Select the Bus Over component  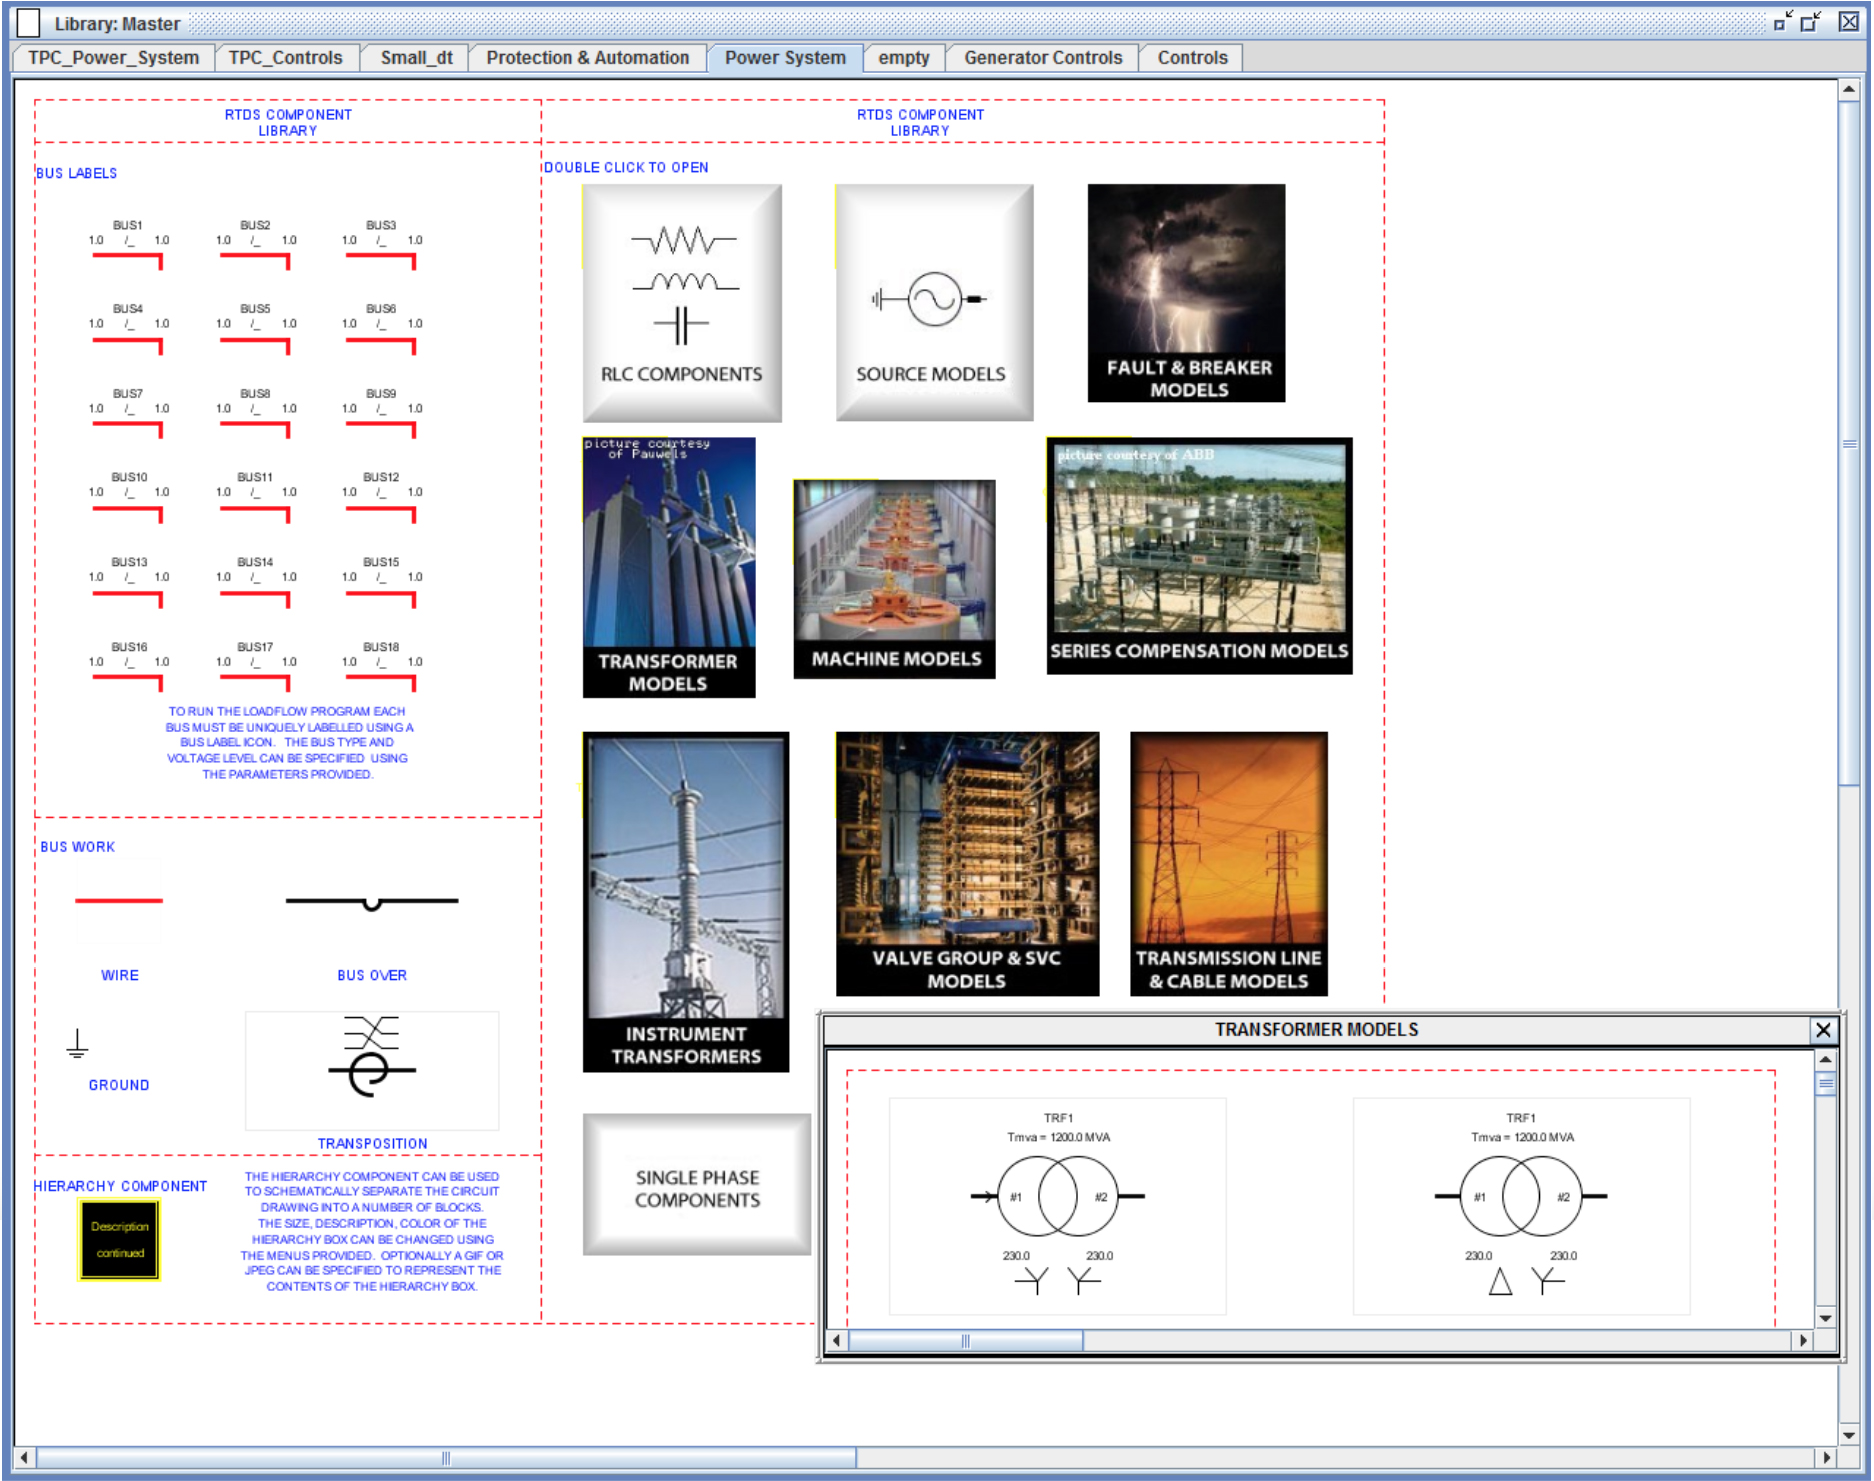tap(371, 902)
